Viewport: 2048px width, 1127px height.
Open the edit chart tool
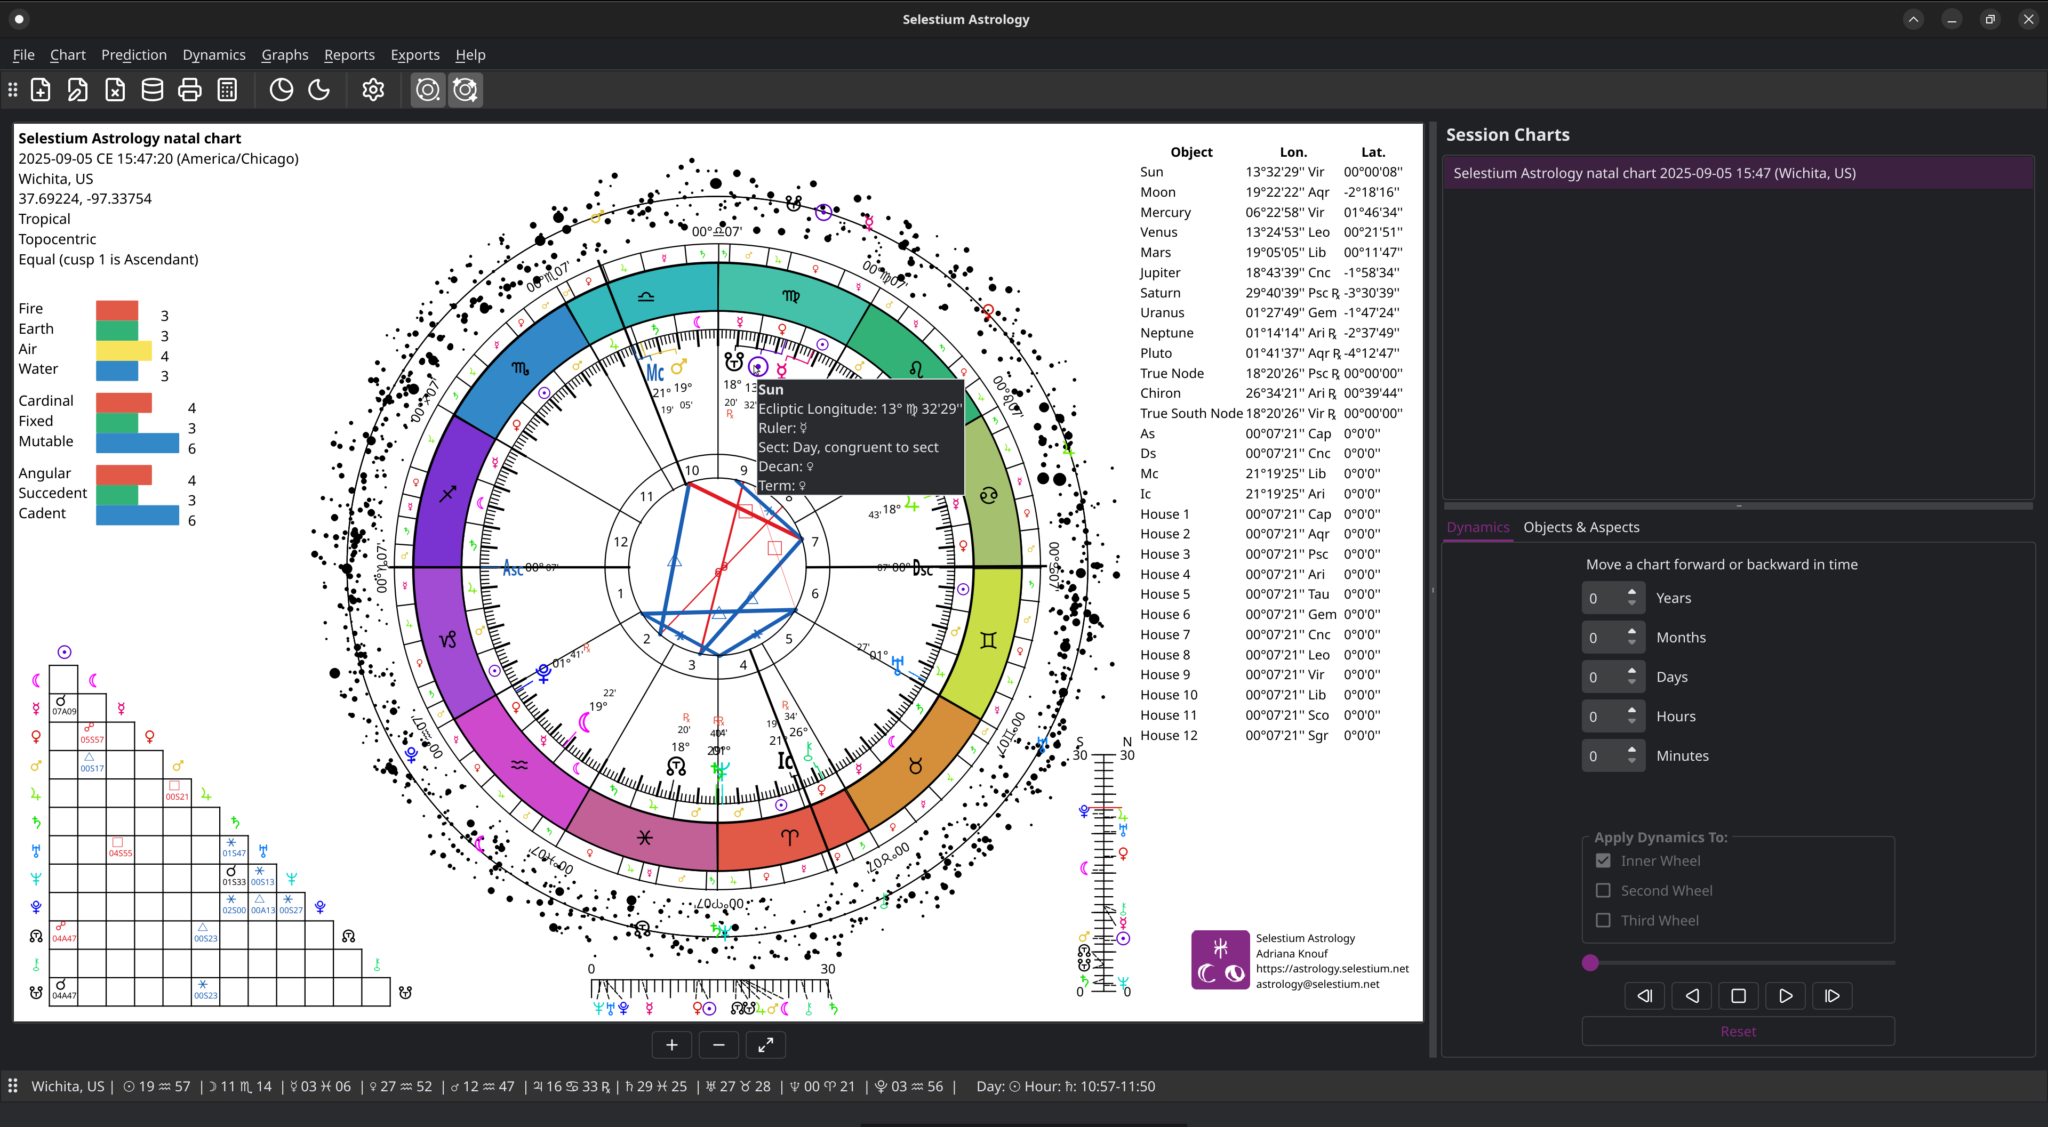tap(78, 89)
